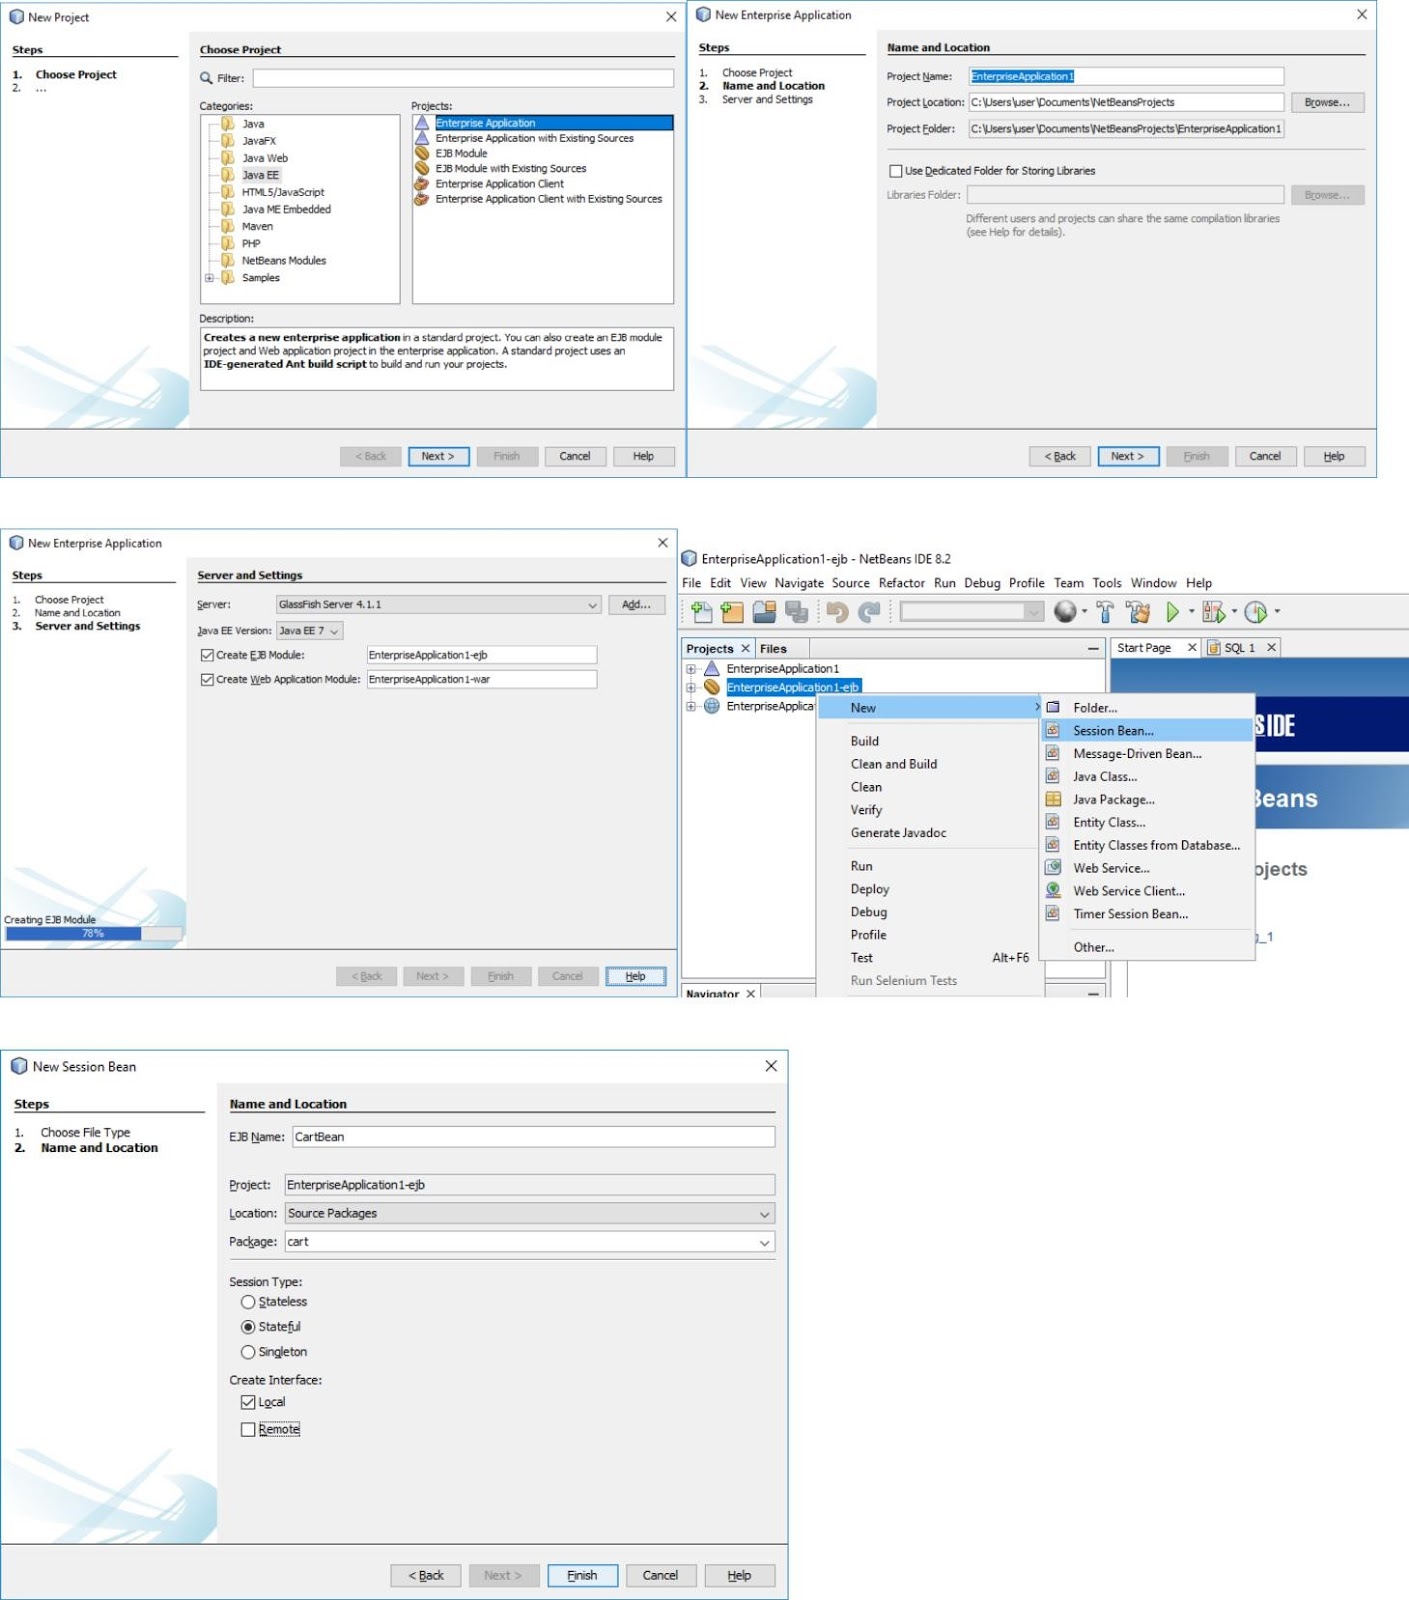Screen dimensions: 1409x1600
Task: Click Cancel in New Session Bean dialog
Action: [x=660, y=1575]
